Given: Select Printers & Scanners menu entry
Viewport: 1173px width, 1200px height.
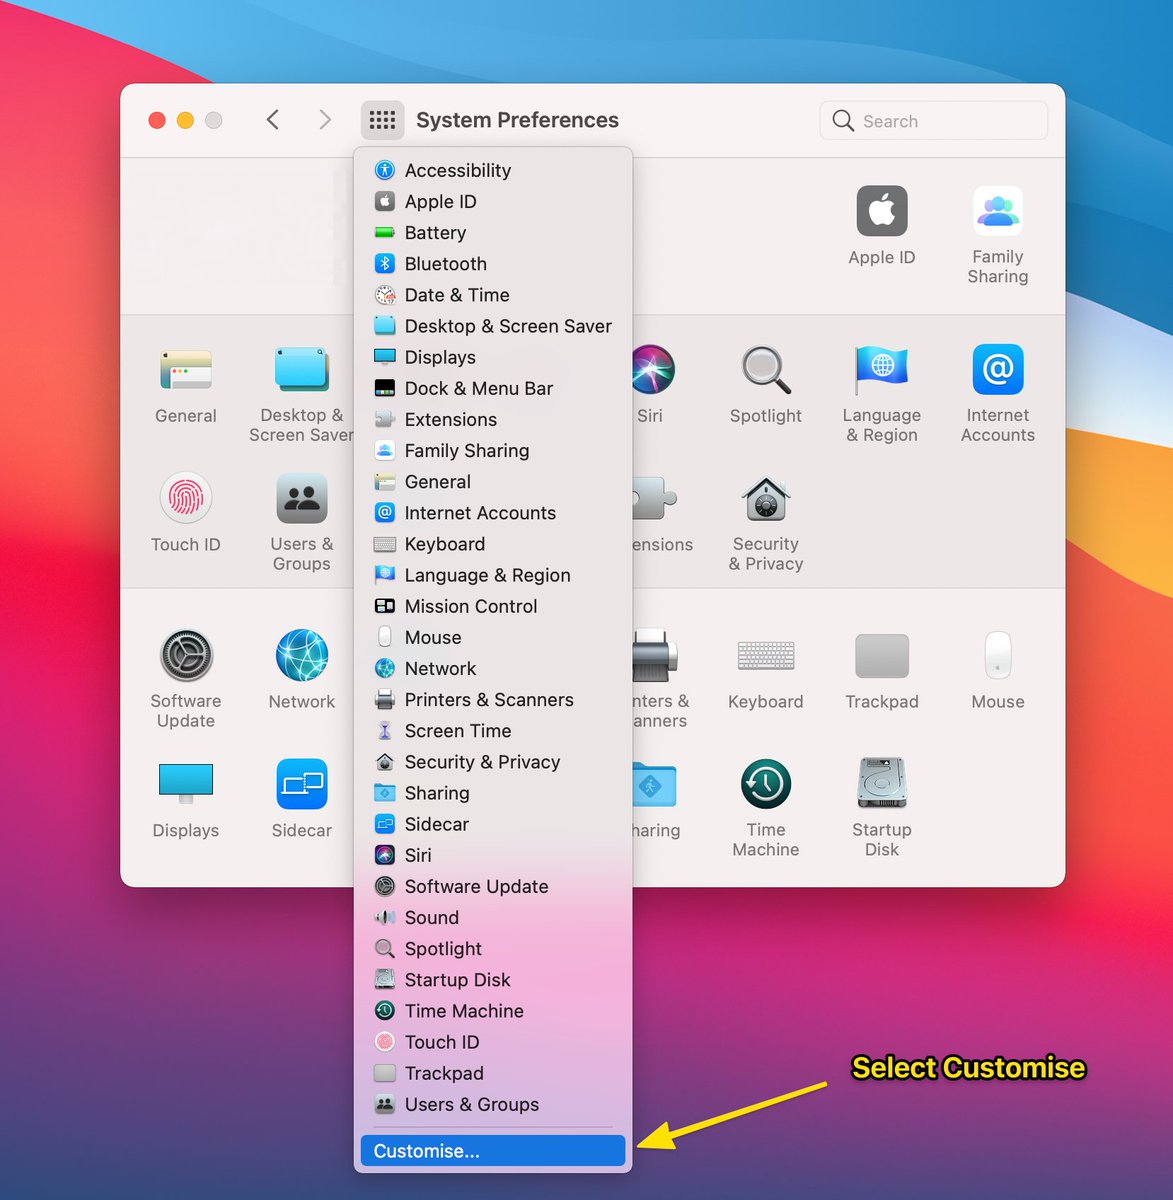Looking at the screenshot, I should coord(493,700).
